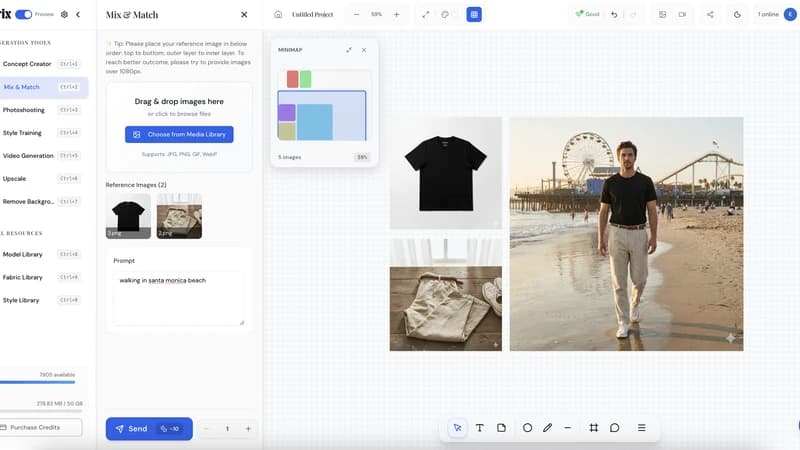Close the Mix & Match panel
The width and height of the screenshot is (800, 450).
point(244,15)
